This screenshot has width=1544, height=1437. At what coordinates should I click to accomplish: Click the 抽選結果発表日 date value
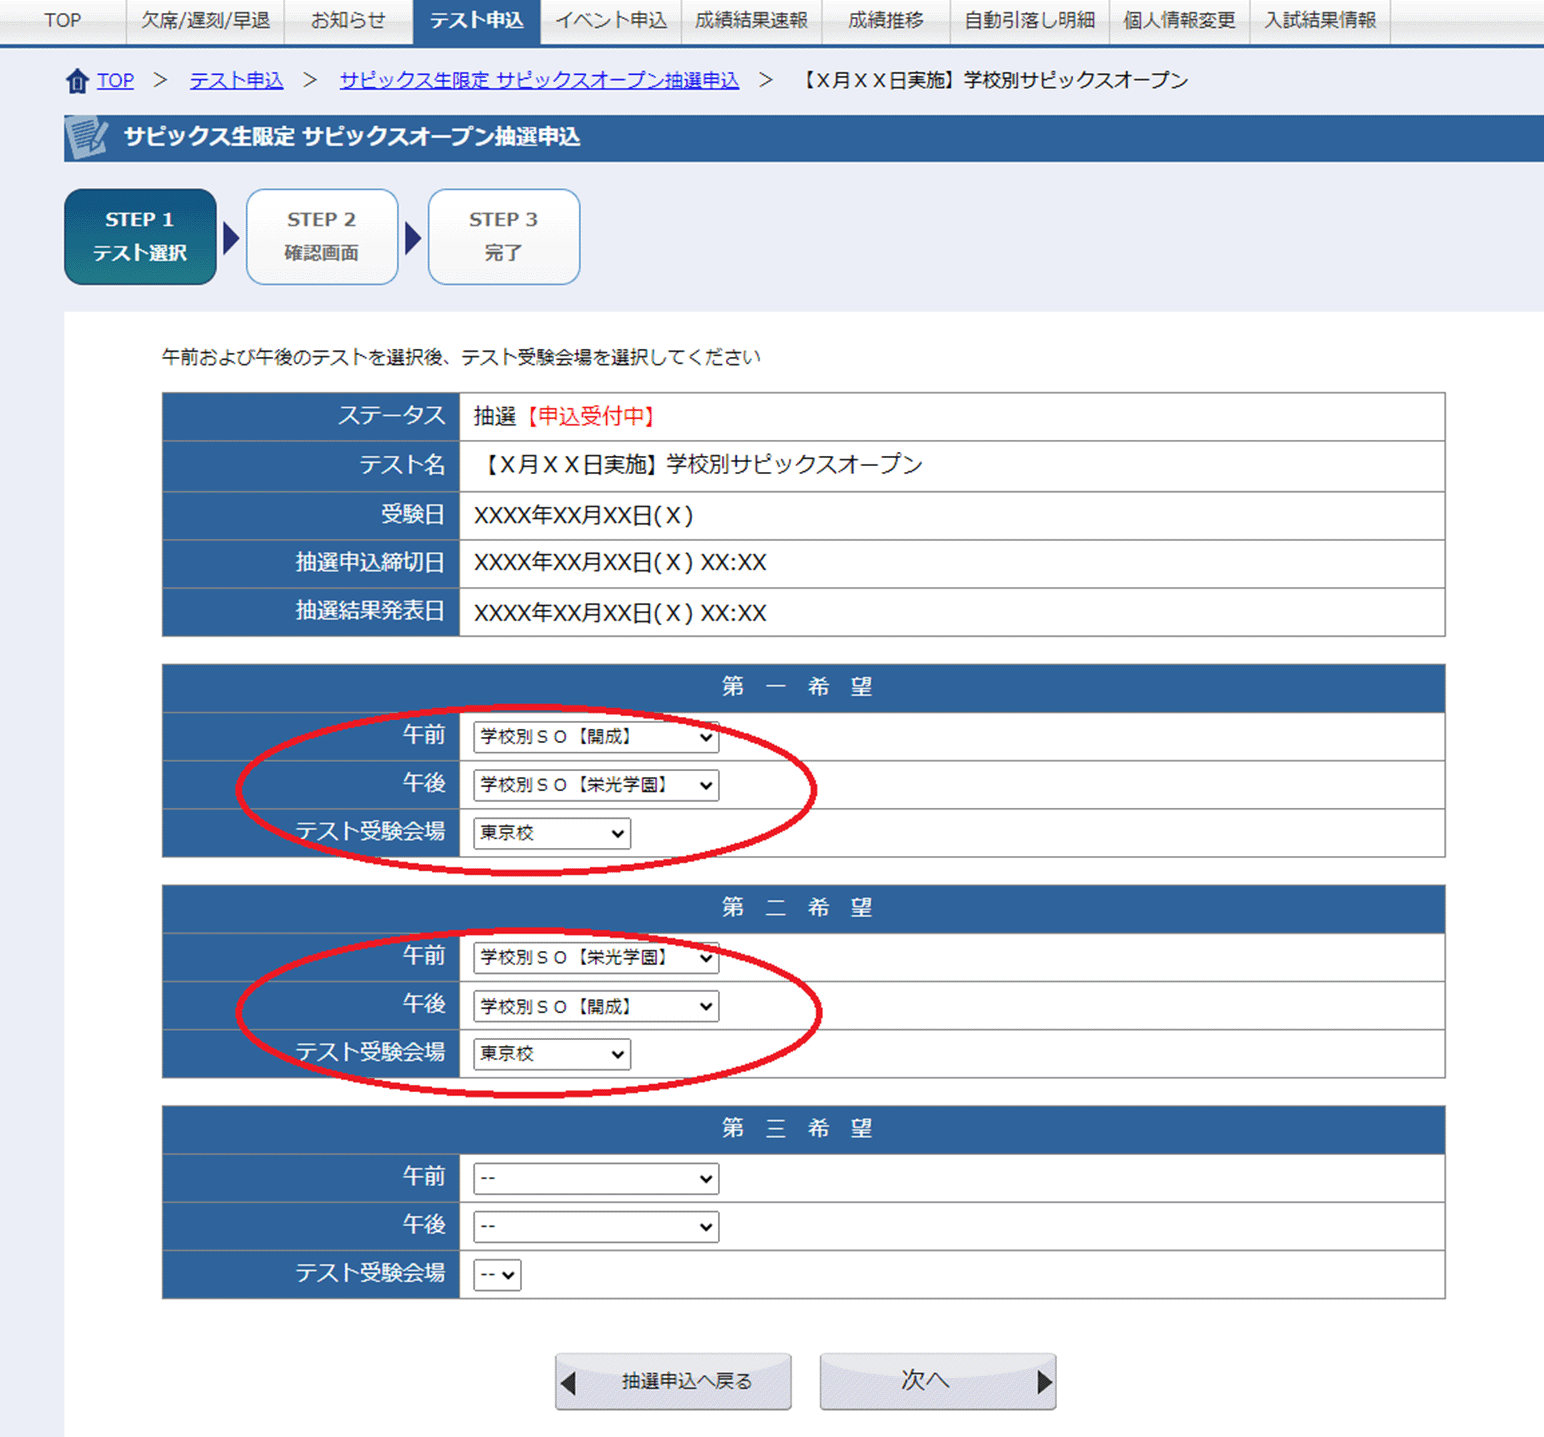(620, 612)
